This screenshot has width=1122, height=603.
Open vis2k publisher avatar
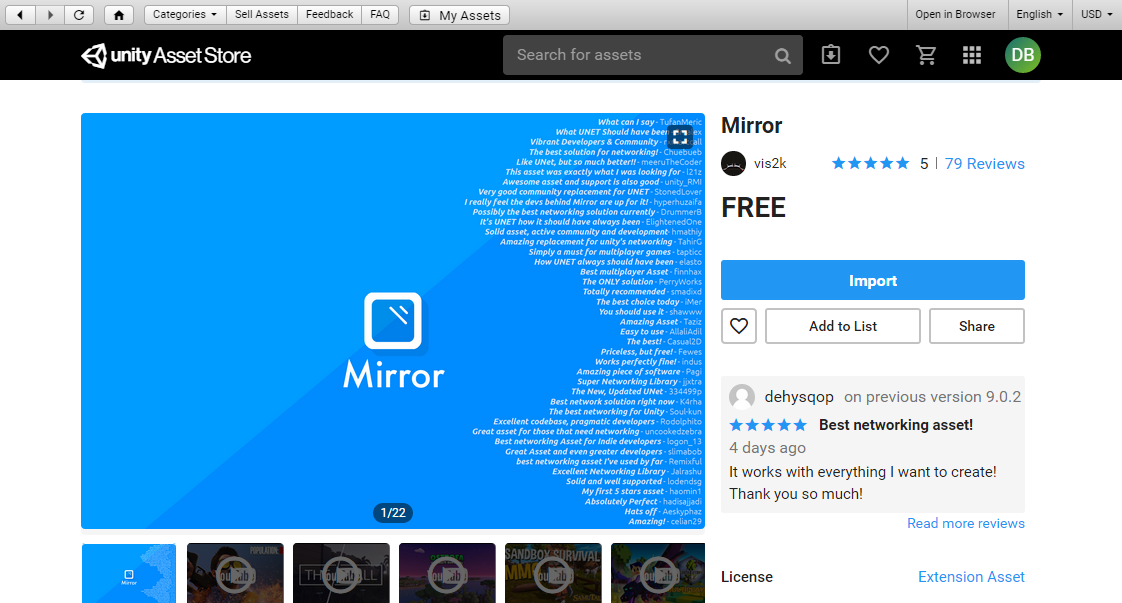pos(733,164)
